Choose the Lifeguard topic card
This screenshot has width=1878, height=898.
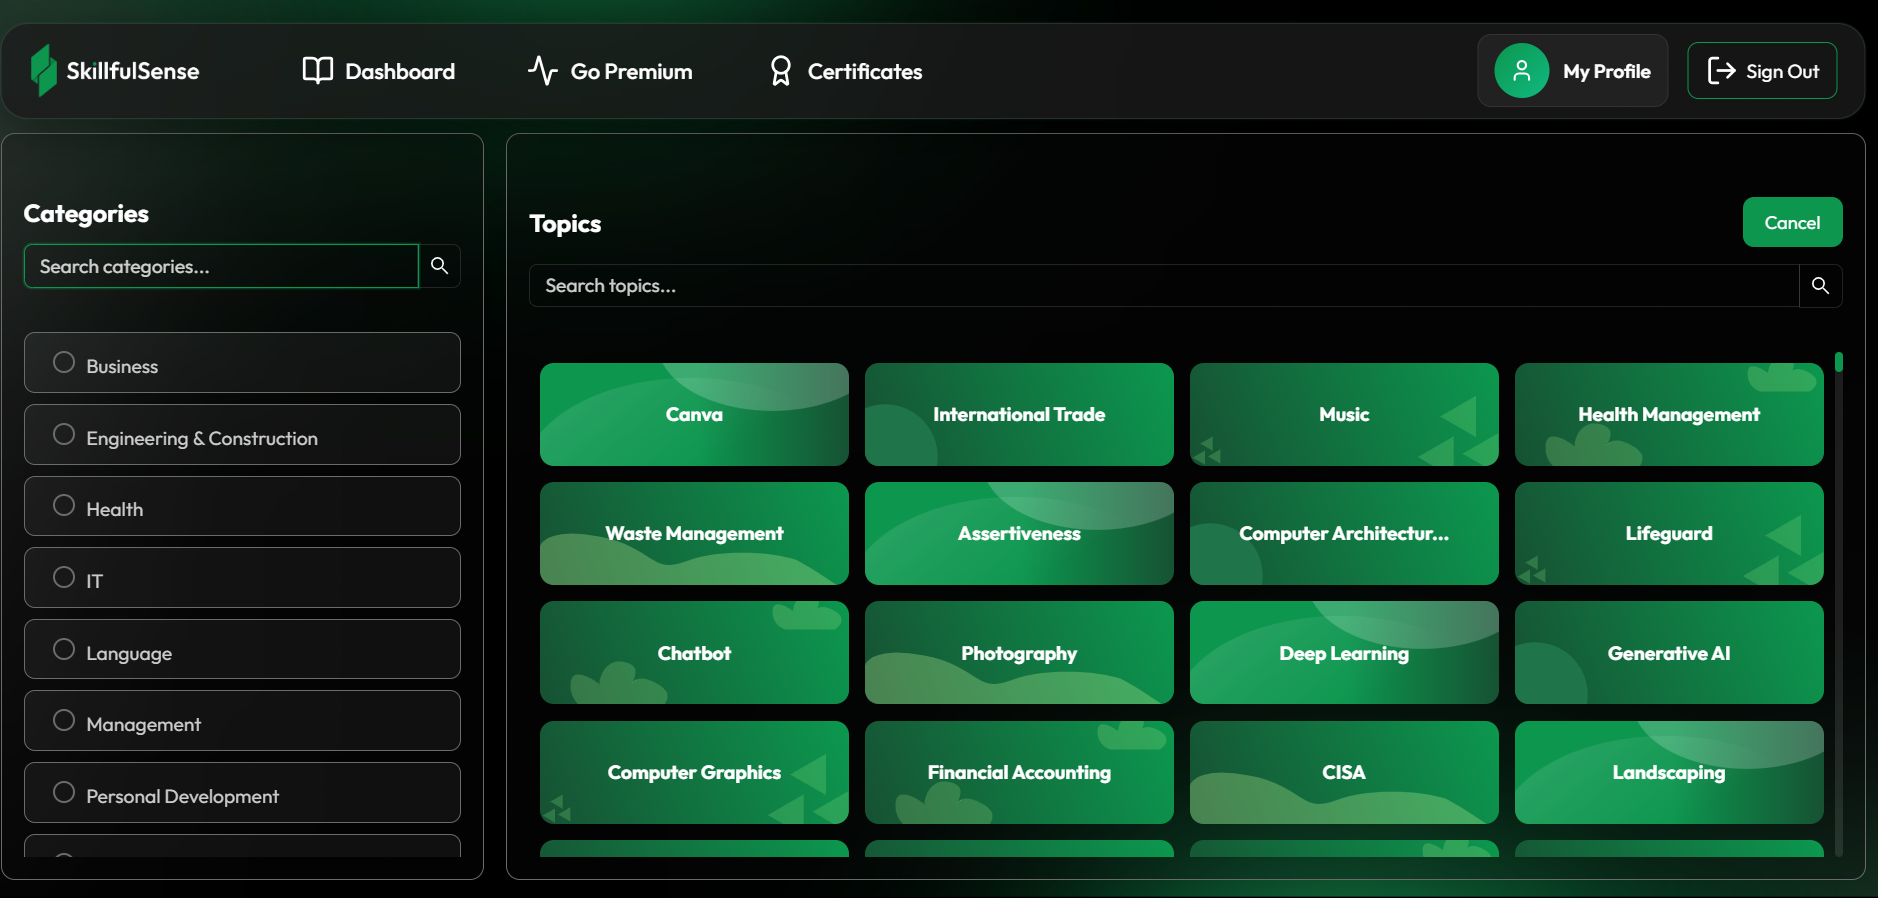pyautogui.click(x=1669, y=533)
